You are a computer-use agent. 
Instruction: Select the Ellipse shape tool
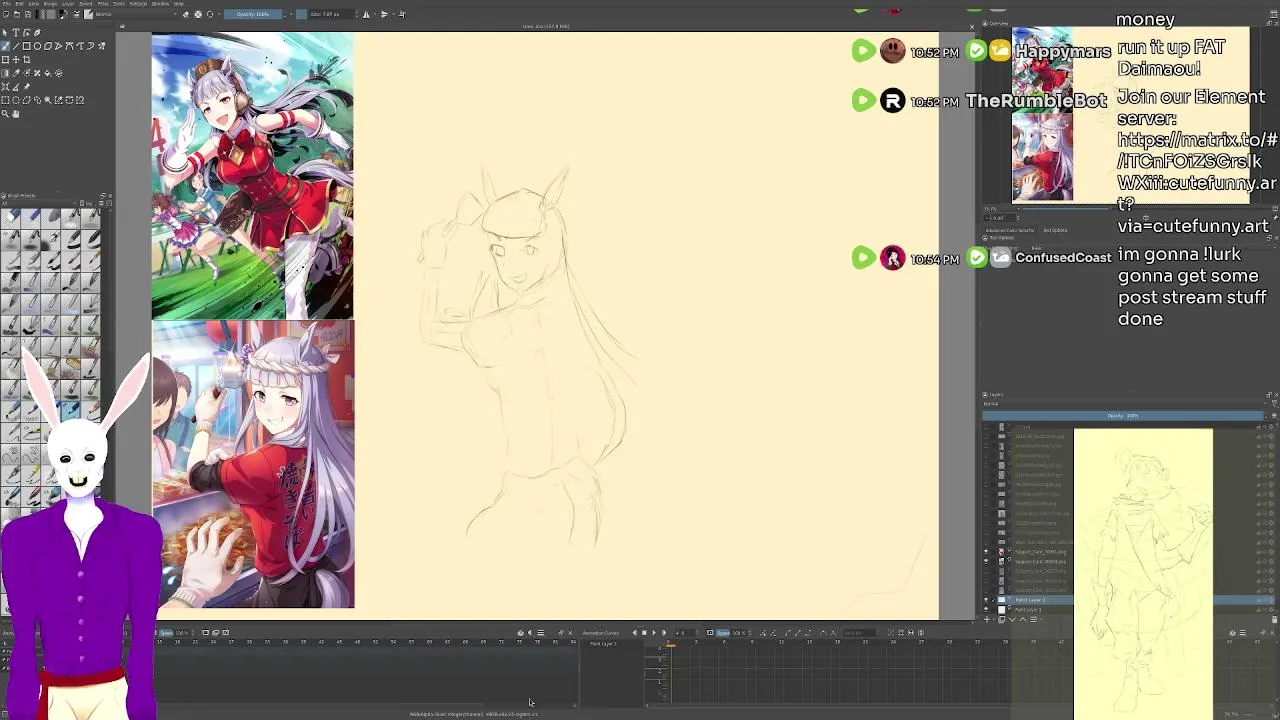click(x=37, y=46)
